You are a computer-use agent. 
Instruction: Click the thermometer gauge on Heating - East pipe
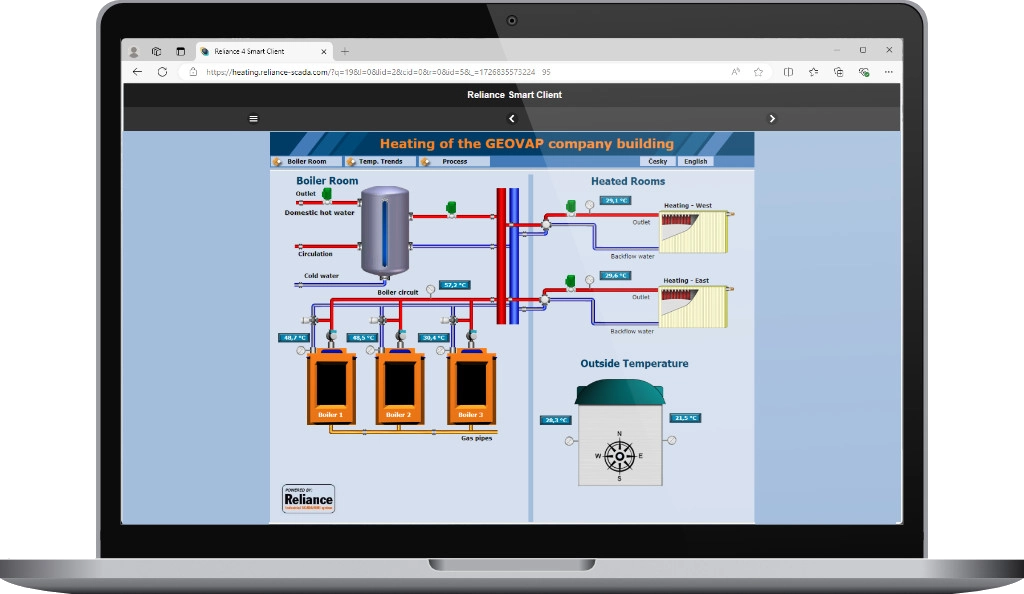(589, 280)
